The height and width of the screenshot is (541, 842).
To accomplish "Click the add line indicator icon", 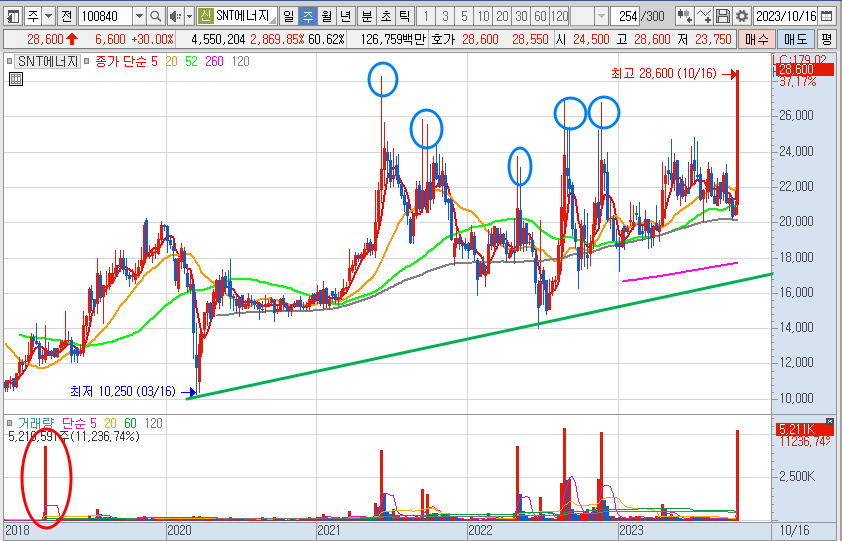I will tap(703, 17).
